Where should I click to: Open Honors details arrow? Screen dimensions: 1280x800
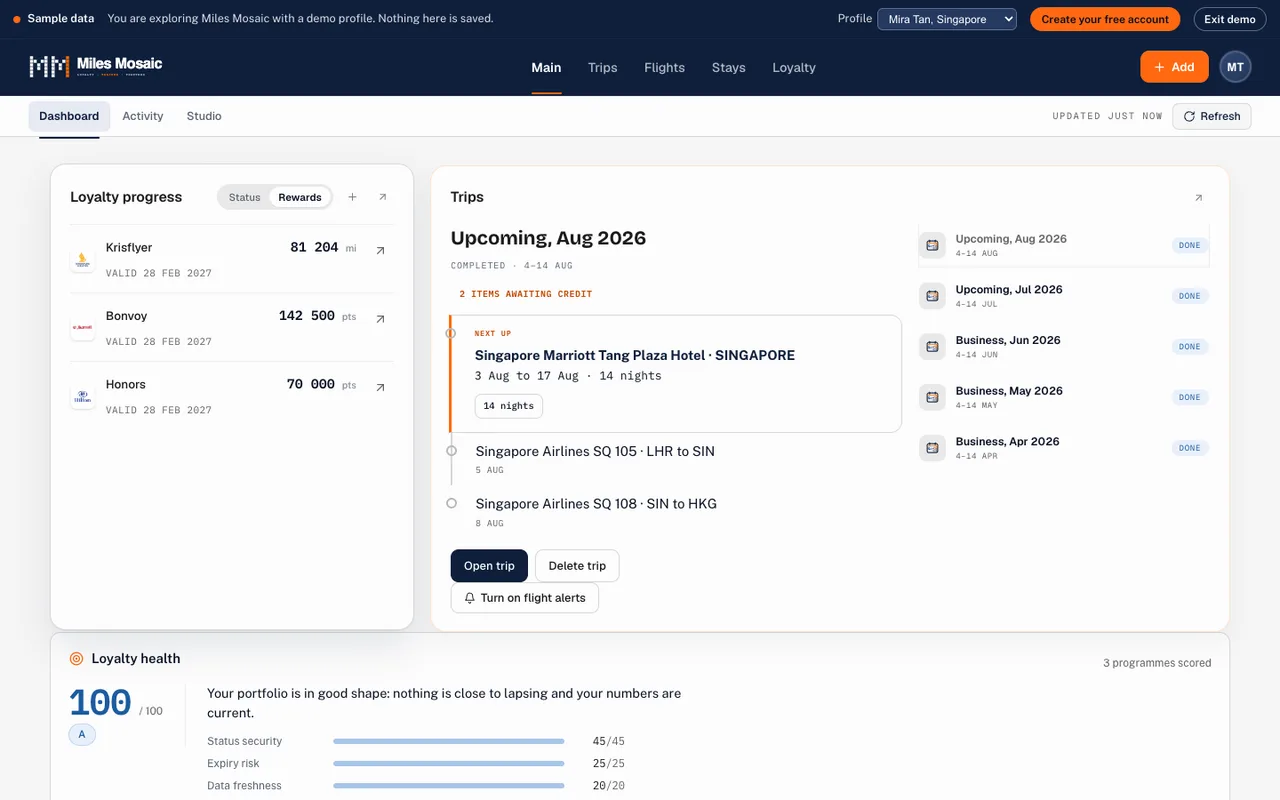pos(380,387)
